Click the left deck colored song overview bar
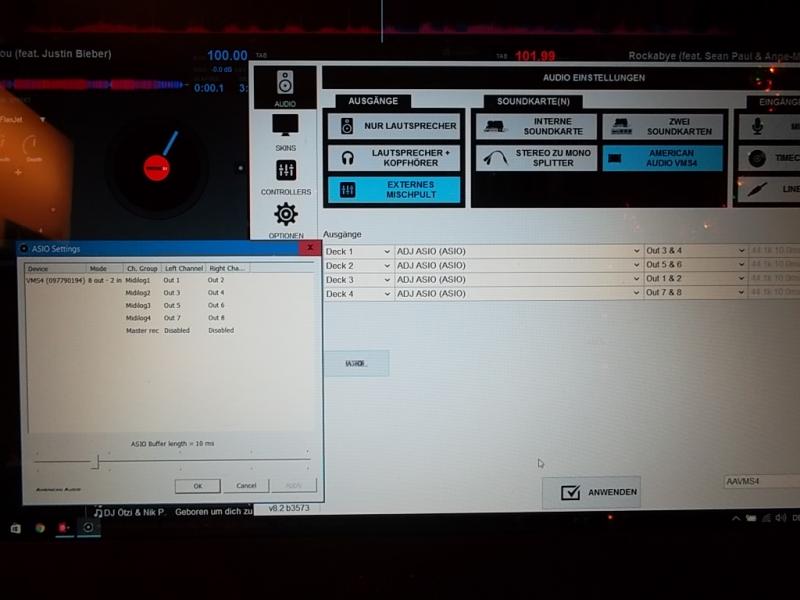The height and width of the screenshot is (600, 800). (94, 84)
